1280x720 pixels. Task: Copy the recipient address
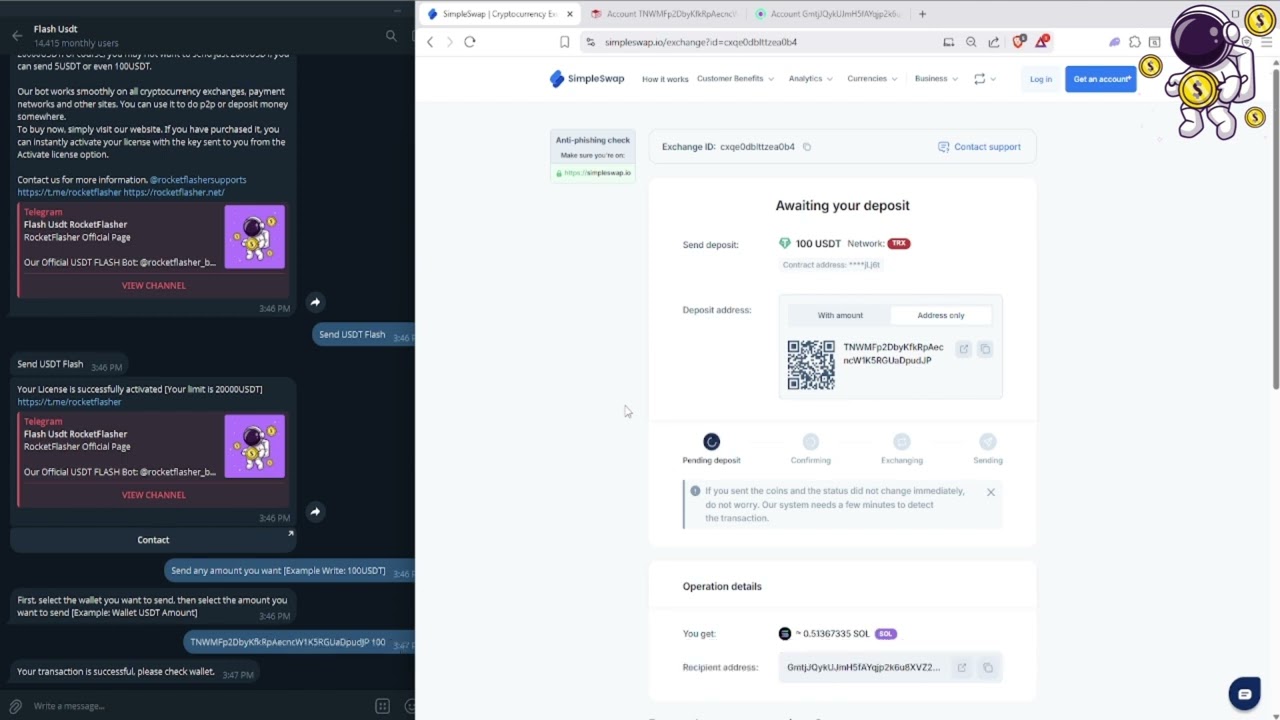pos(987,667)
